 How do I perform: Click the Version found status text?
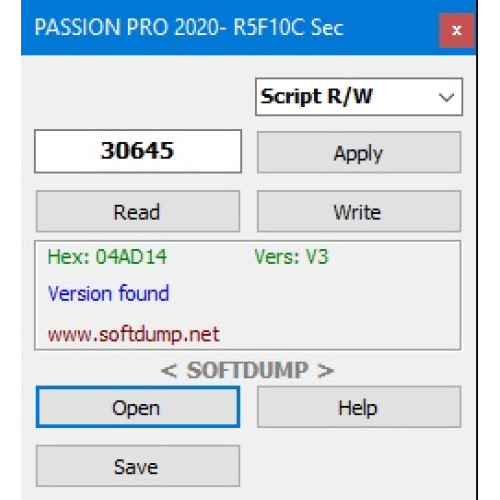click(x=109, y=294)
